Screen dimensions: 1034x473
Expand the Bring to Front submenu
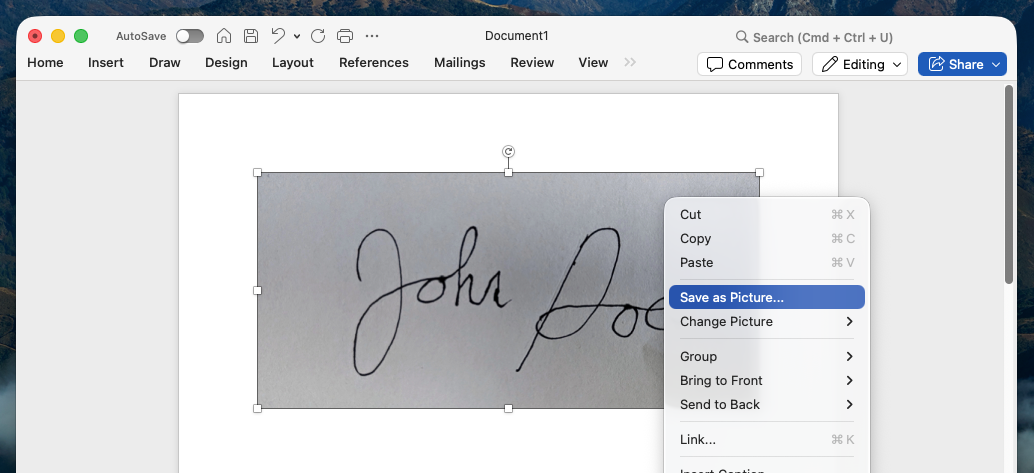click(767, 381)
